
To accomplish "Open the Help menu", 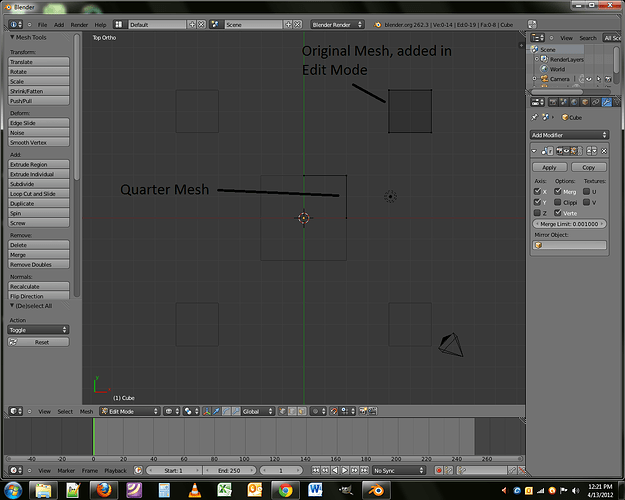I will point(100,25).
